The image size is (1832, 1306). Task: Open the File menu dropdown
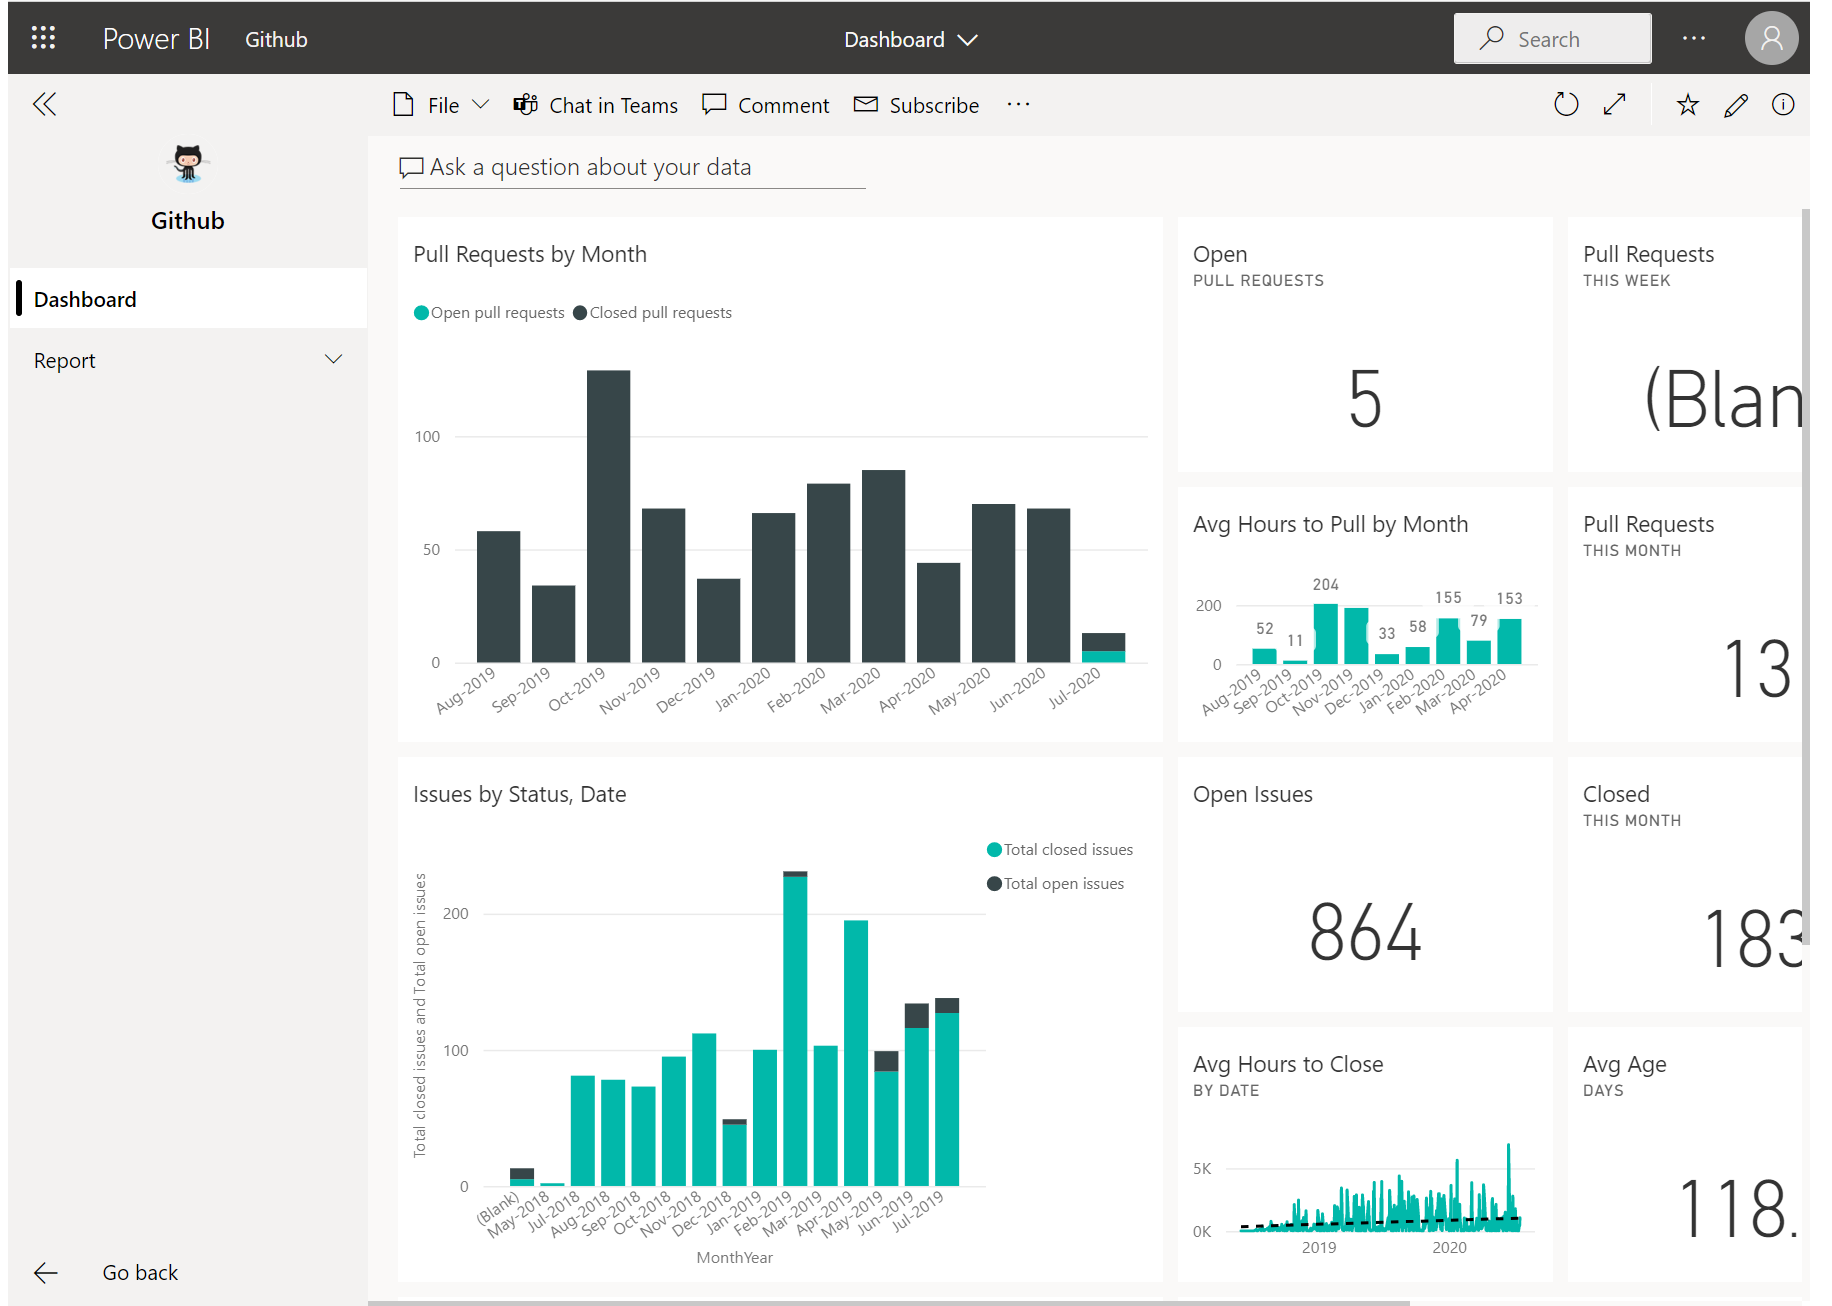coord(441,105)
